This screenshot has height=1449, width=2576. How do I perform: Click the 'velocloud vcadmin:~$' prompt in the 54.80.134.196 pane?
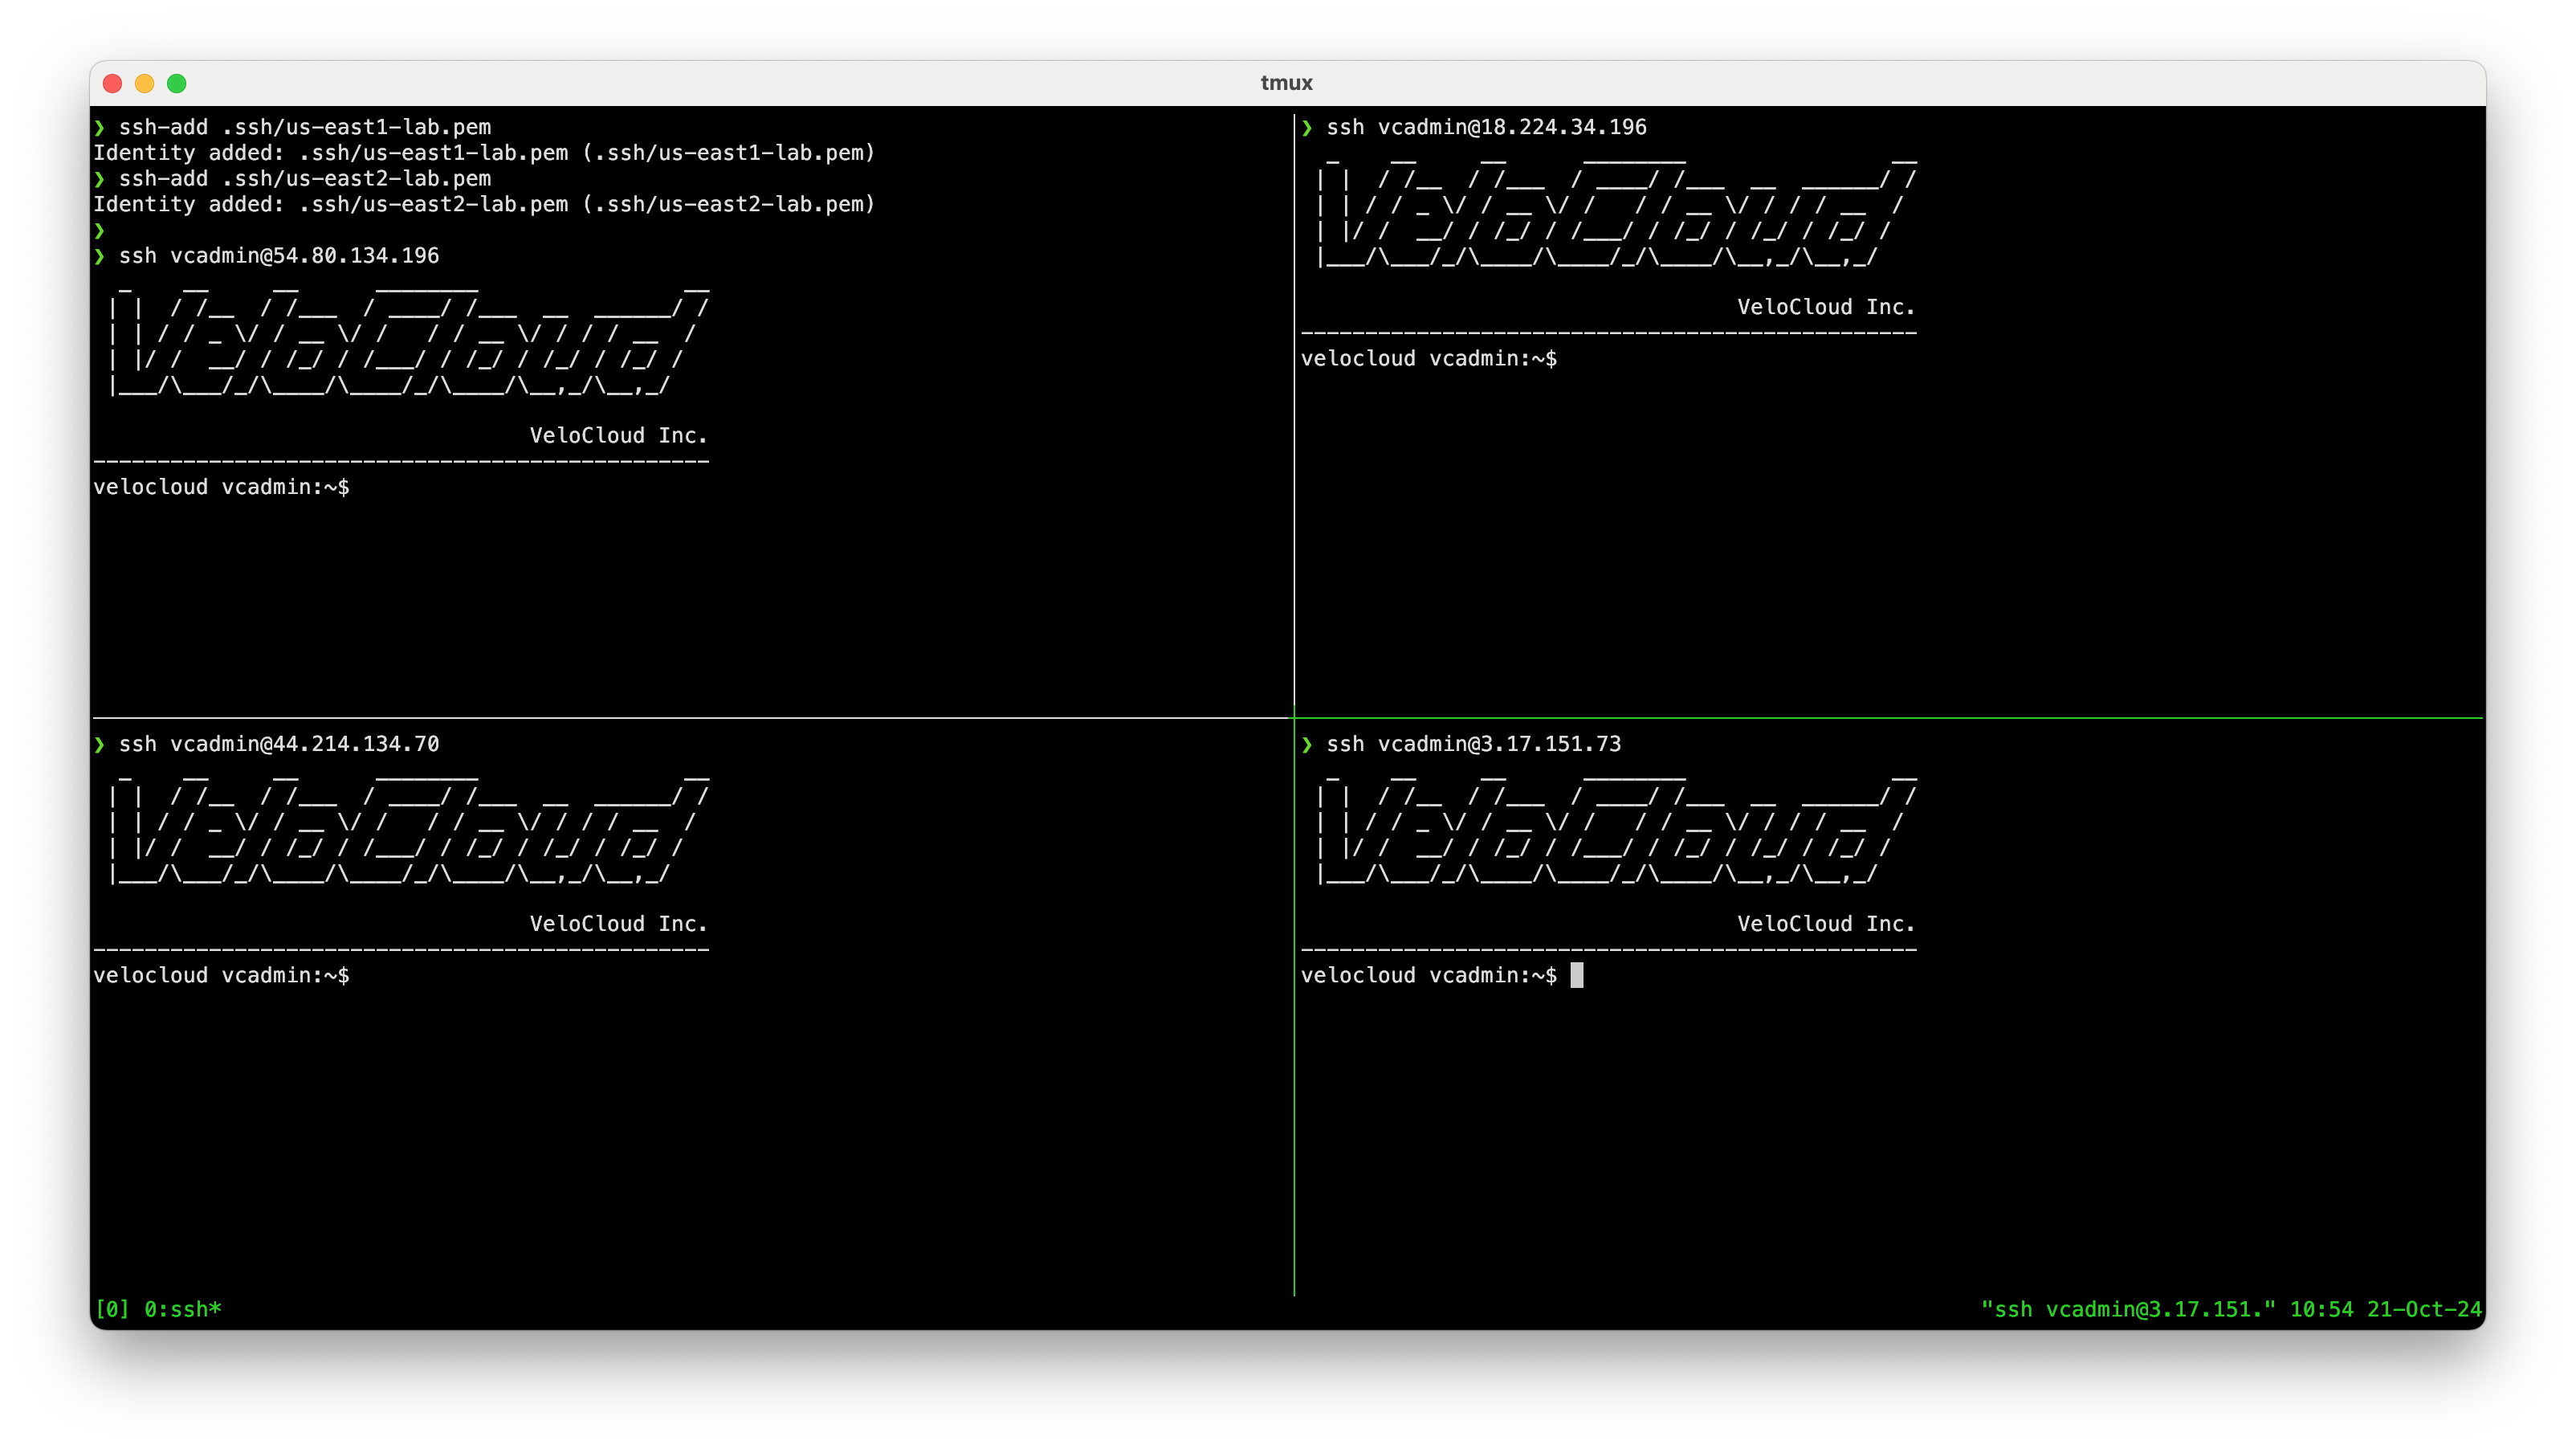point(221,487)
